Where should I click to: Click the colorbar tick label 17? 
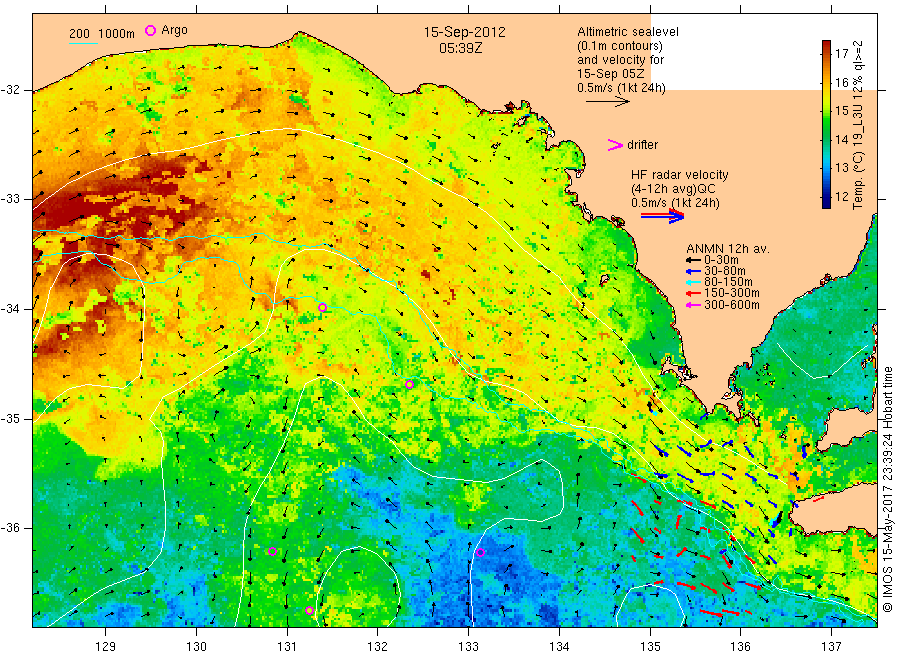(841, 53)
